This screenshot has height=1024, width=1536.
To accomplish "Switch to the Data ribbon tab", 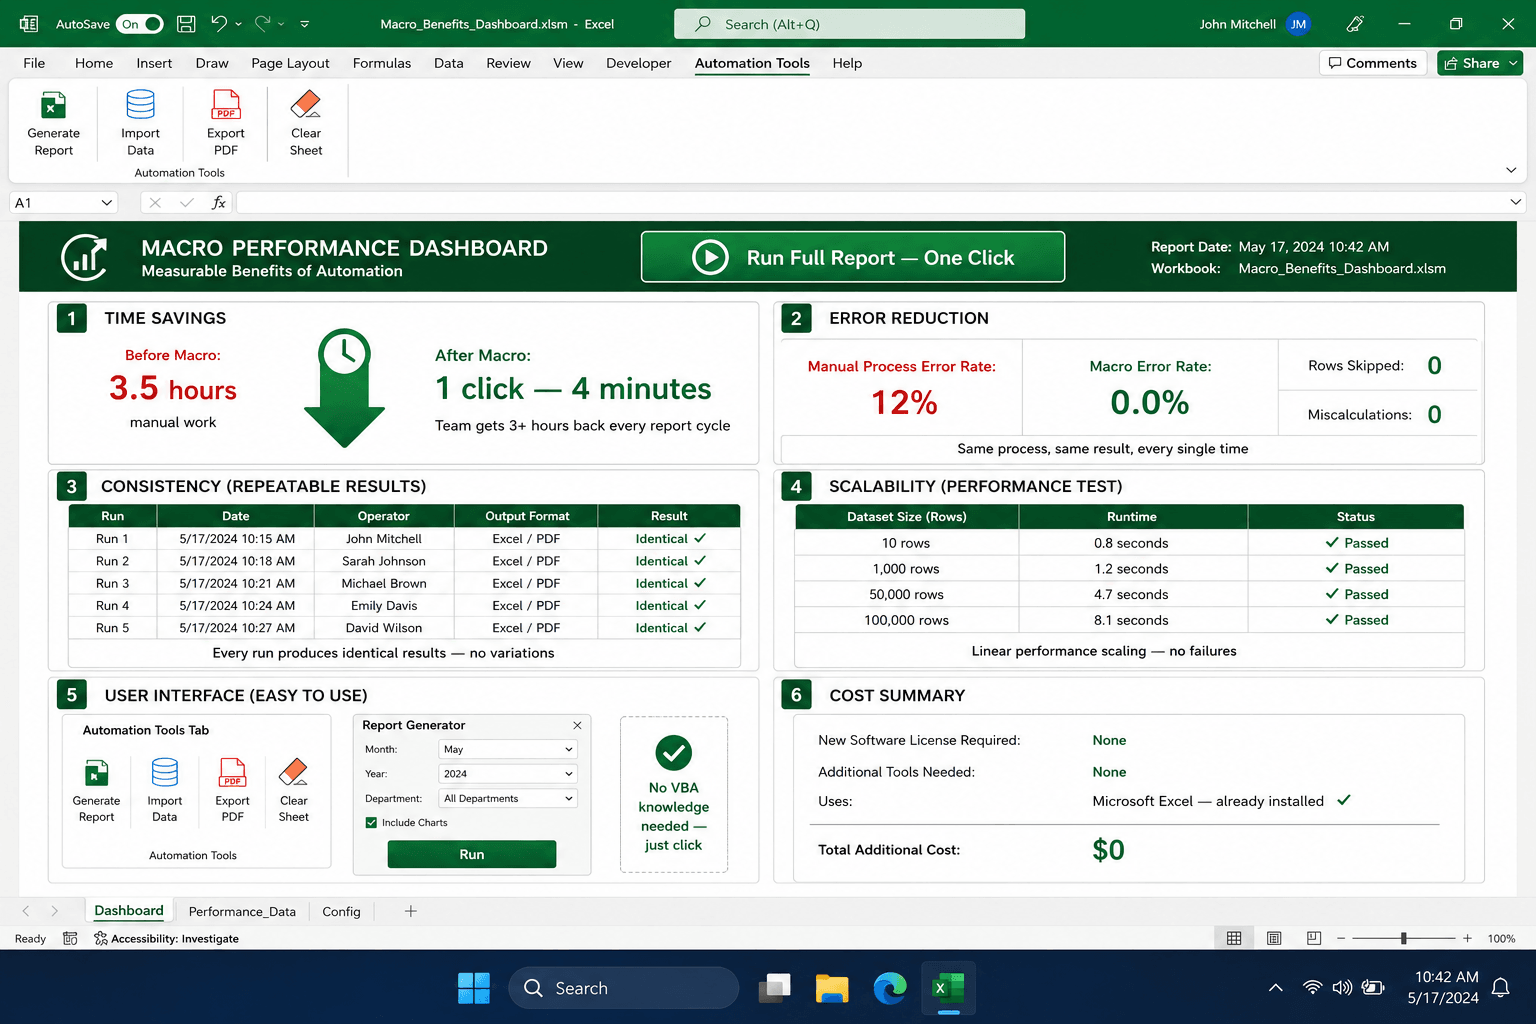I will tap(449, 63).
